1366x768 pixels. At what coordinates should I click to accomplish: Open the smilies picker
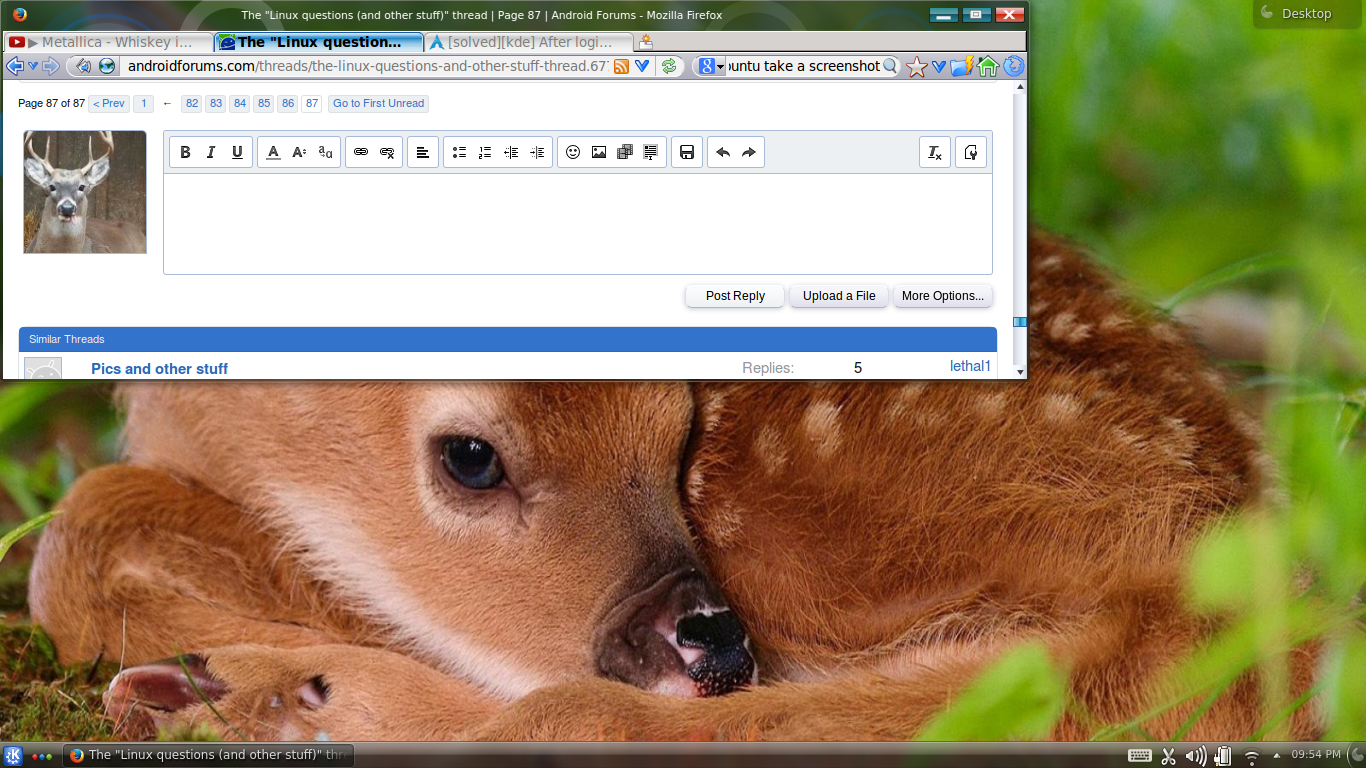573,152
